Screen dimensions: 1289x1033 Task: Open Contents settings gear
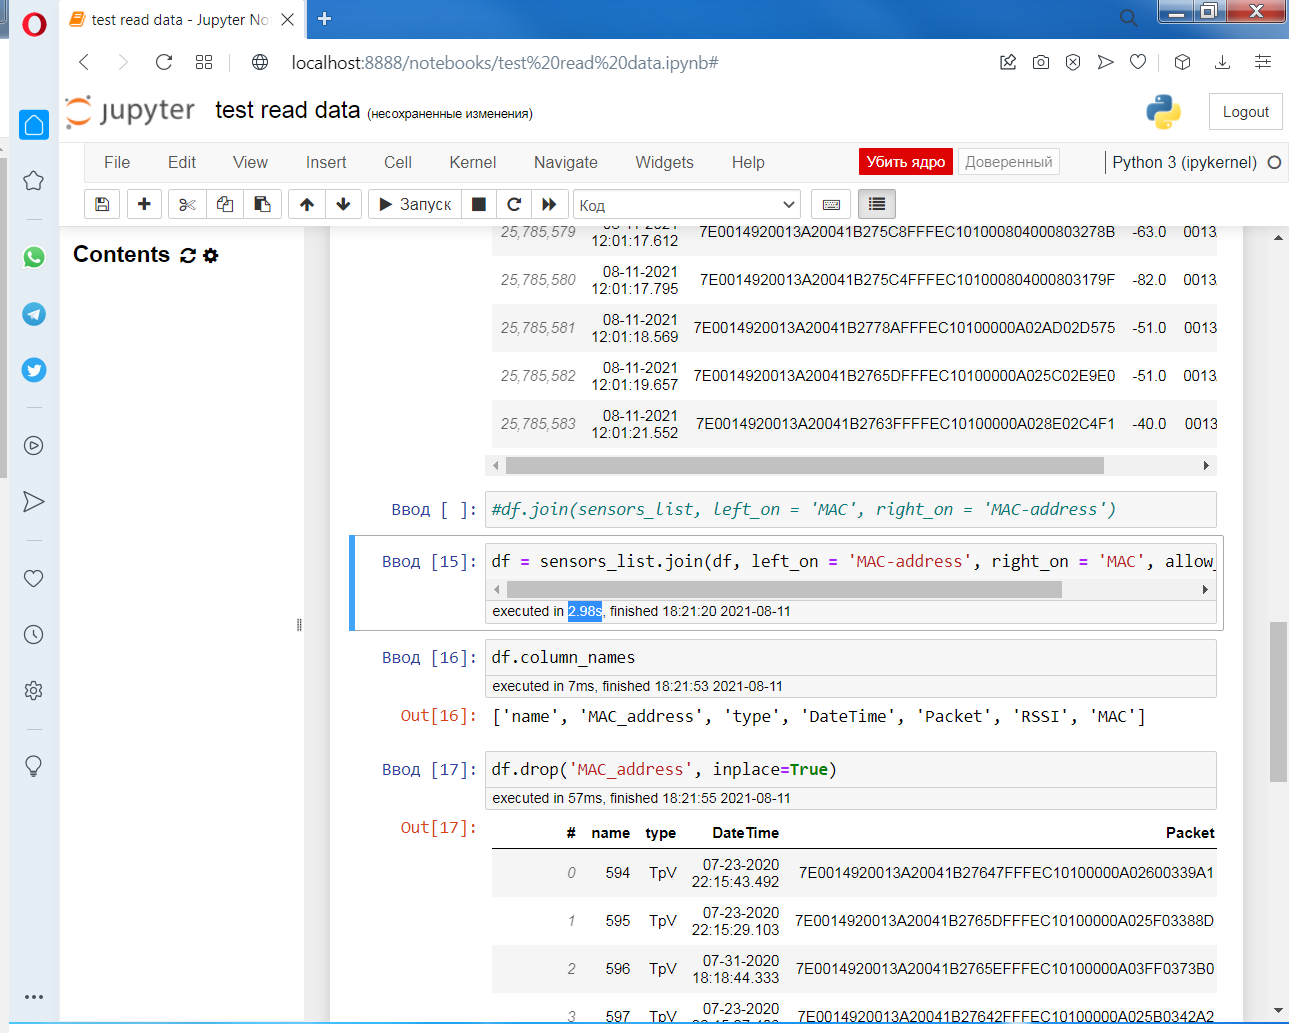[x=210, y=255]
